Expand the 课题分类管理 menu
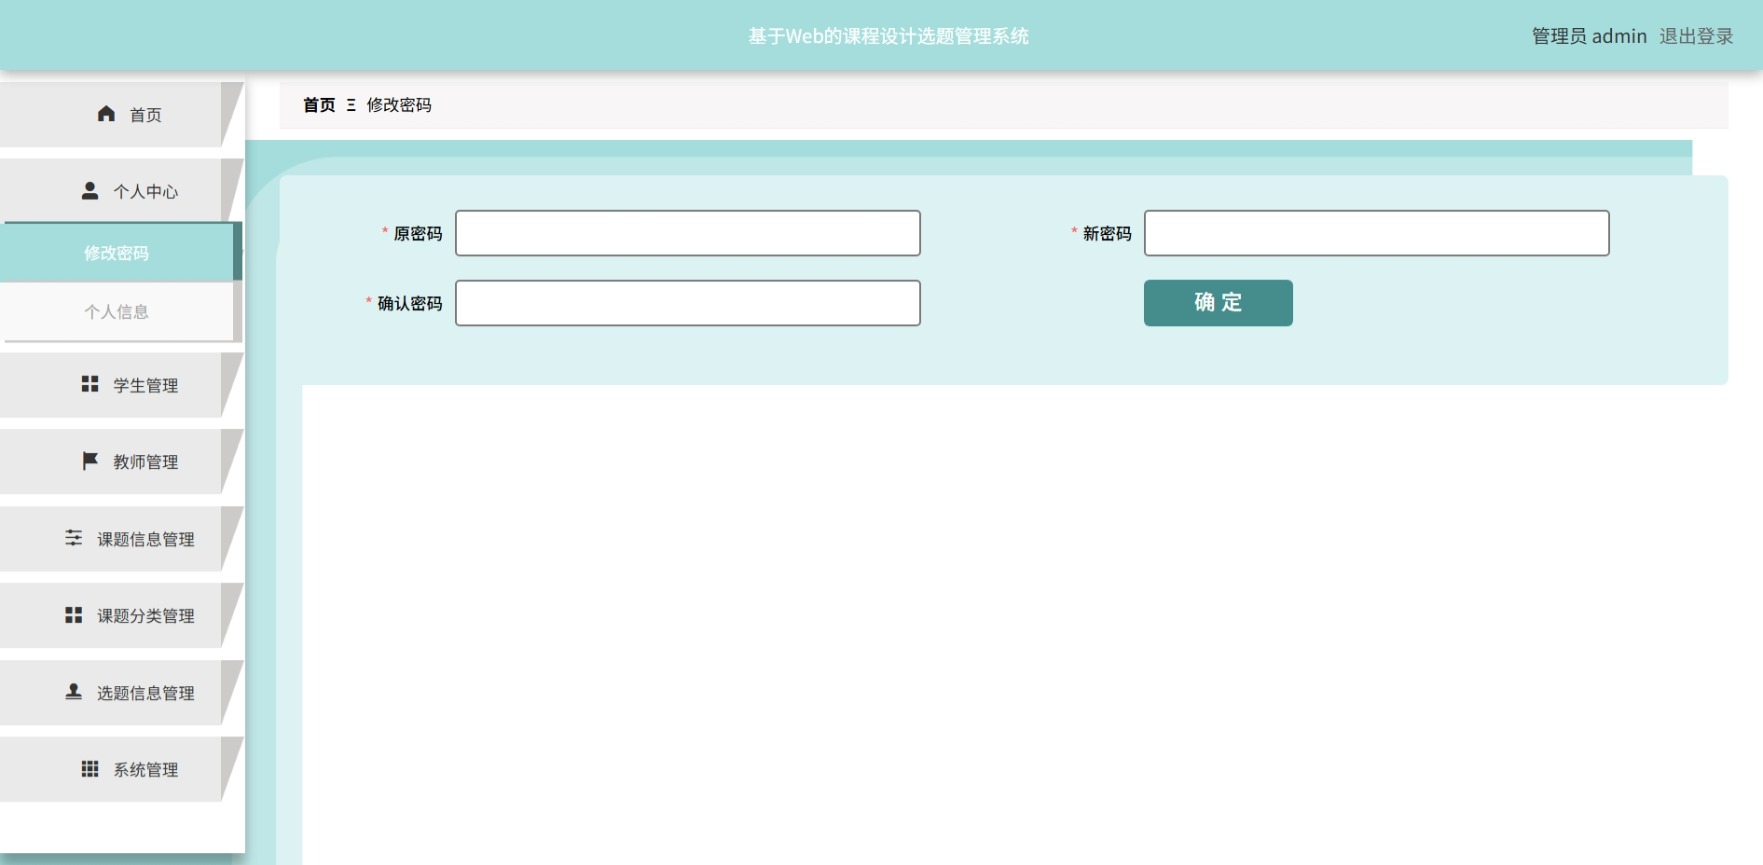The image size is (1763, 865). [x=121, y=616]
